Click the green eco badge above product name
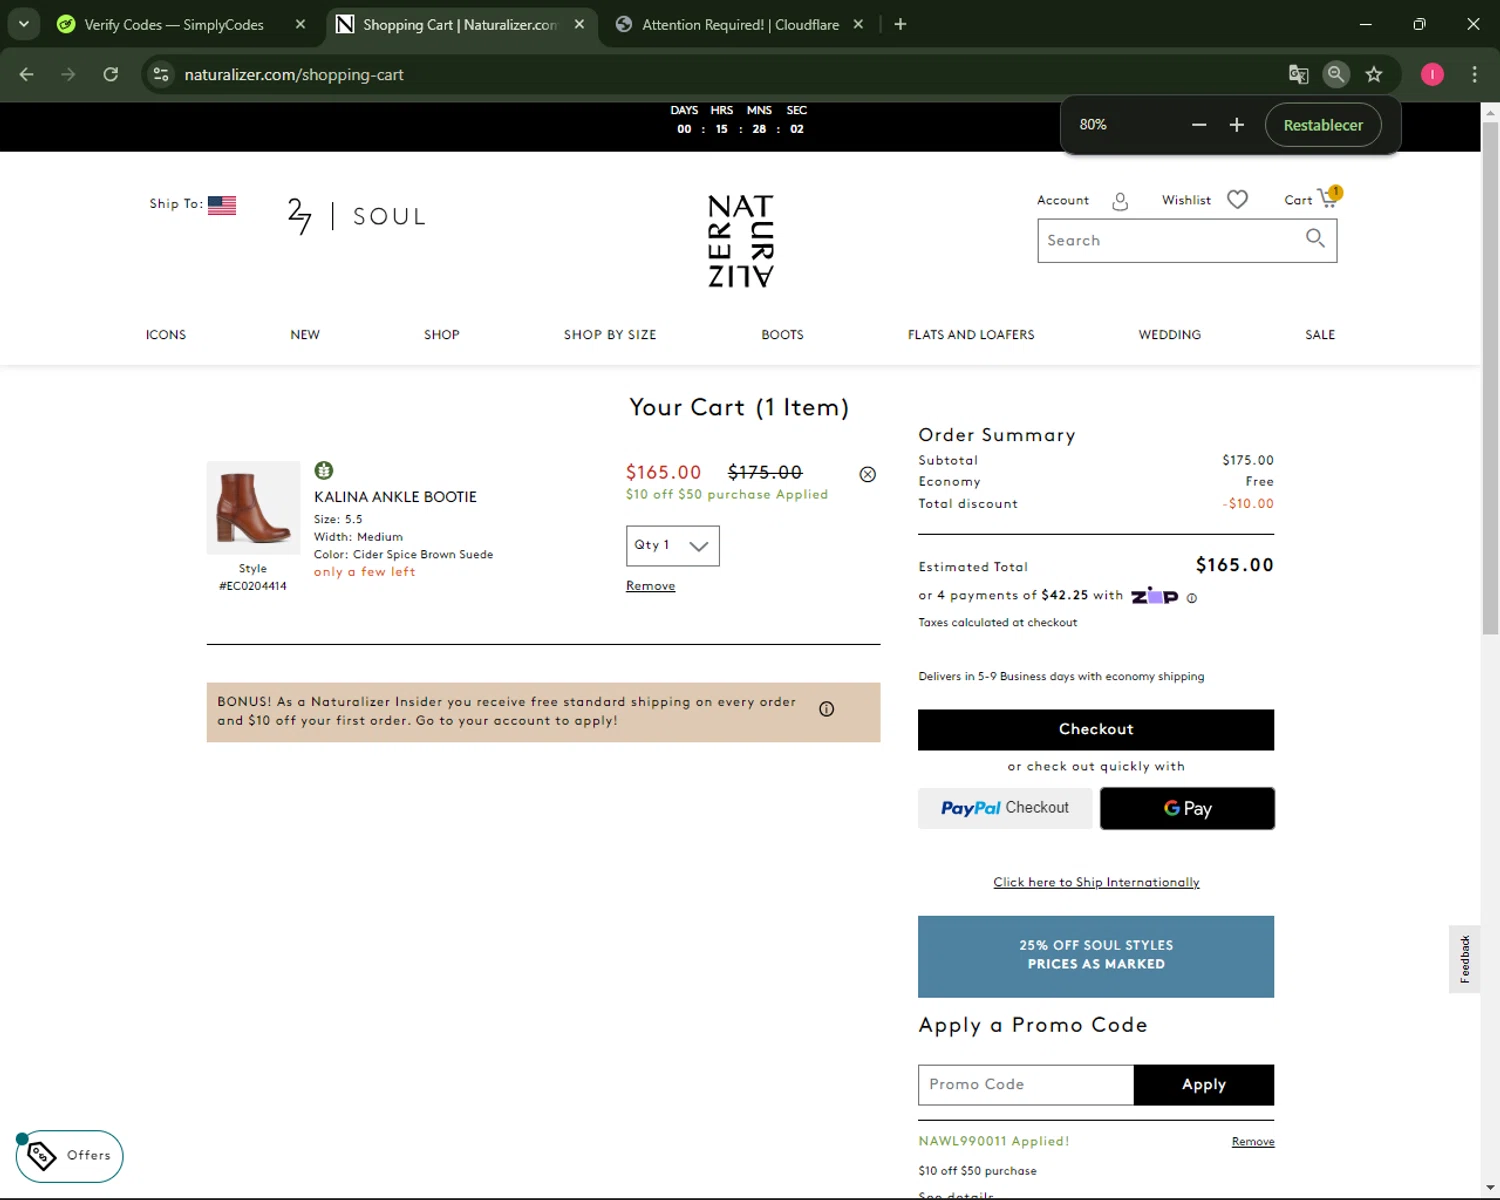The image size is (1500, 1200). [324, 470]
